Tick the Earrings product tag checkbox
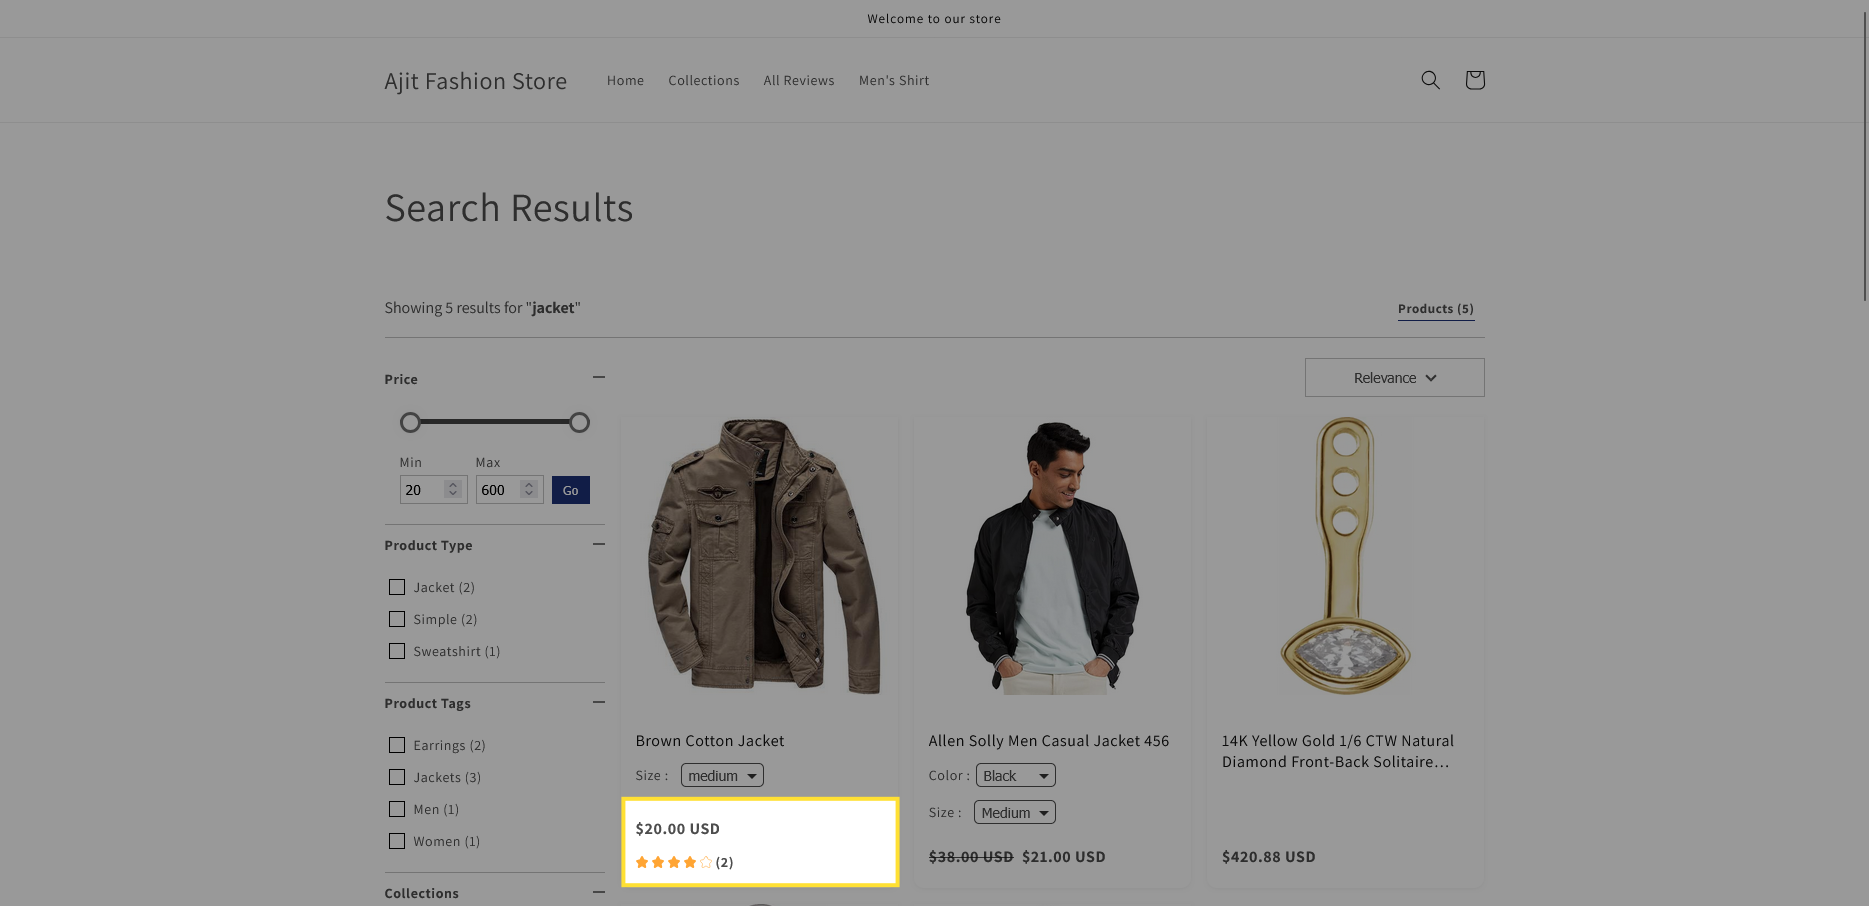 tap(397, 745)
